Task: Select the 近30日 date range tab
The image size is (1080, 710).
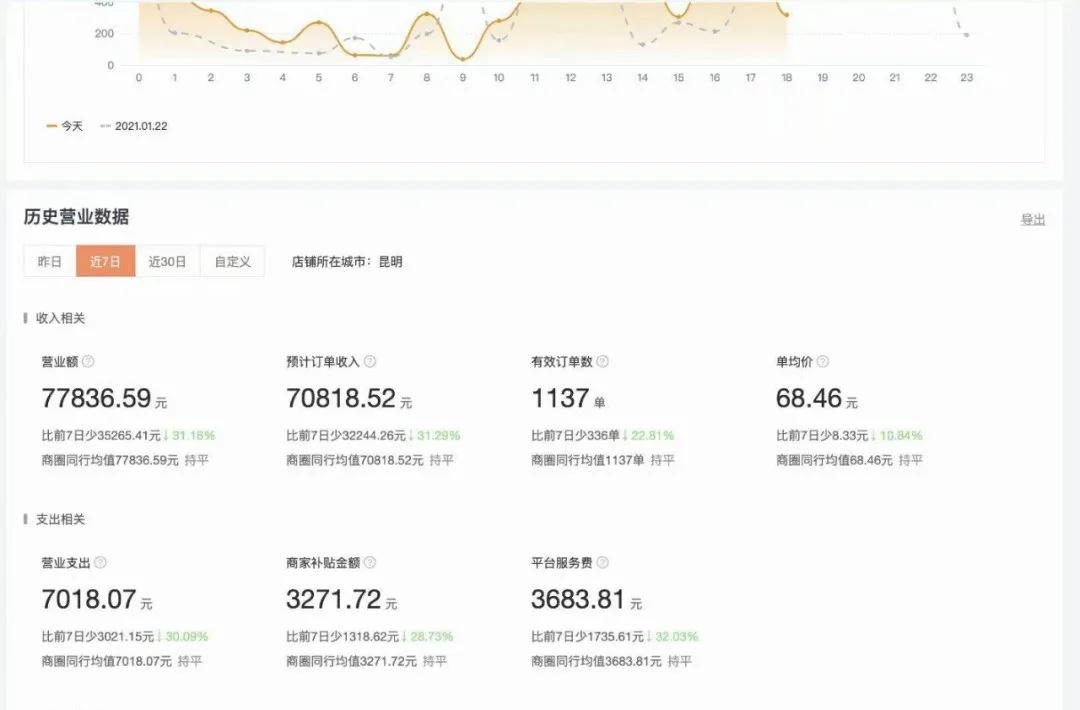Action: pos(166,260)
